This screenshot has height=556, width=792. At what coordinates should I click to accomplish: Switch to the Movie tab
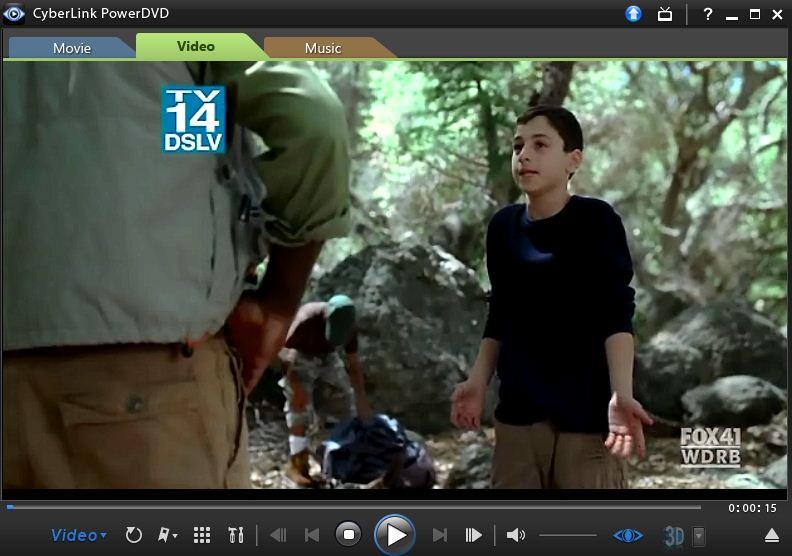tap(72, 48)
